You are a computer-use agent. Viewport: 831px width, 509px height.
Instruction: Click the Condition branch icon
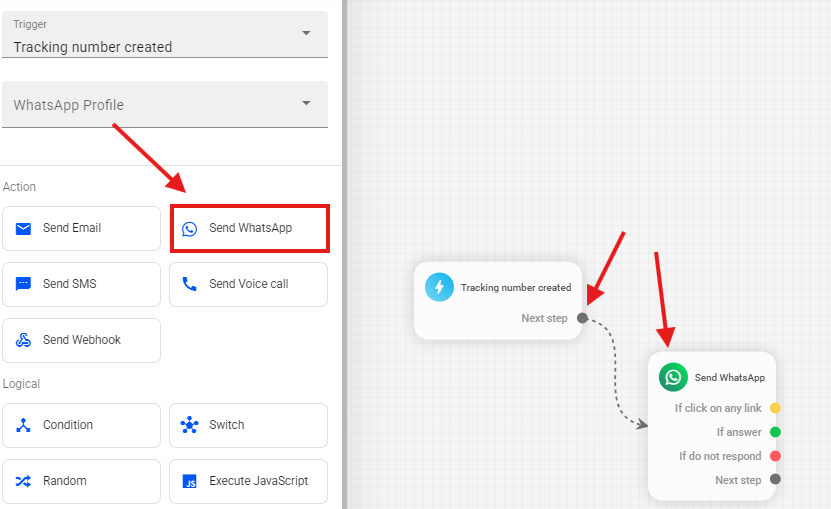[24, 425]
